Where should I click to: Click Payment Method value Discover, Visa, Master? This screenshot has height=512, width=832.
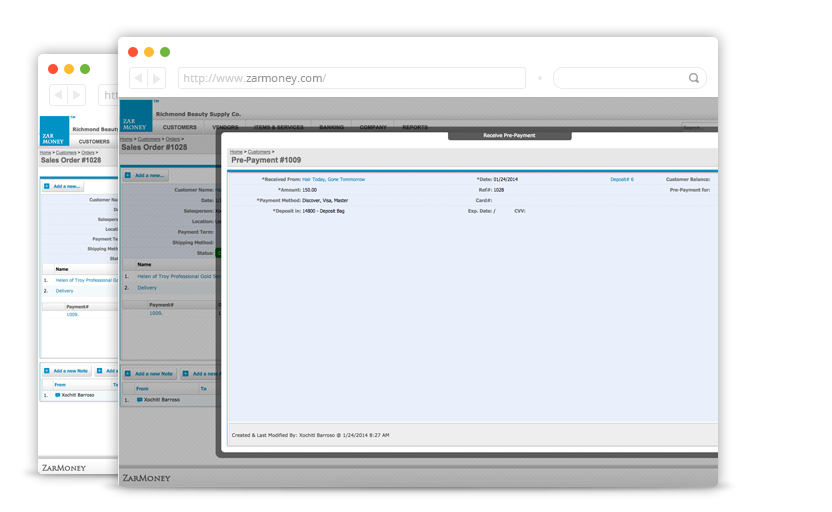[325, 201]
